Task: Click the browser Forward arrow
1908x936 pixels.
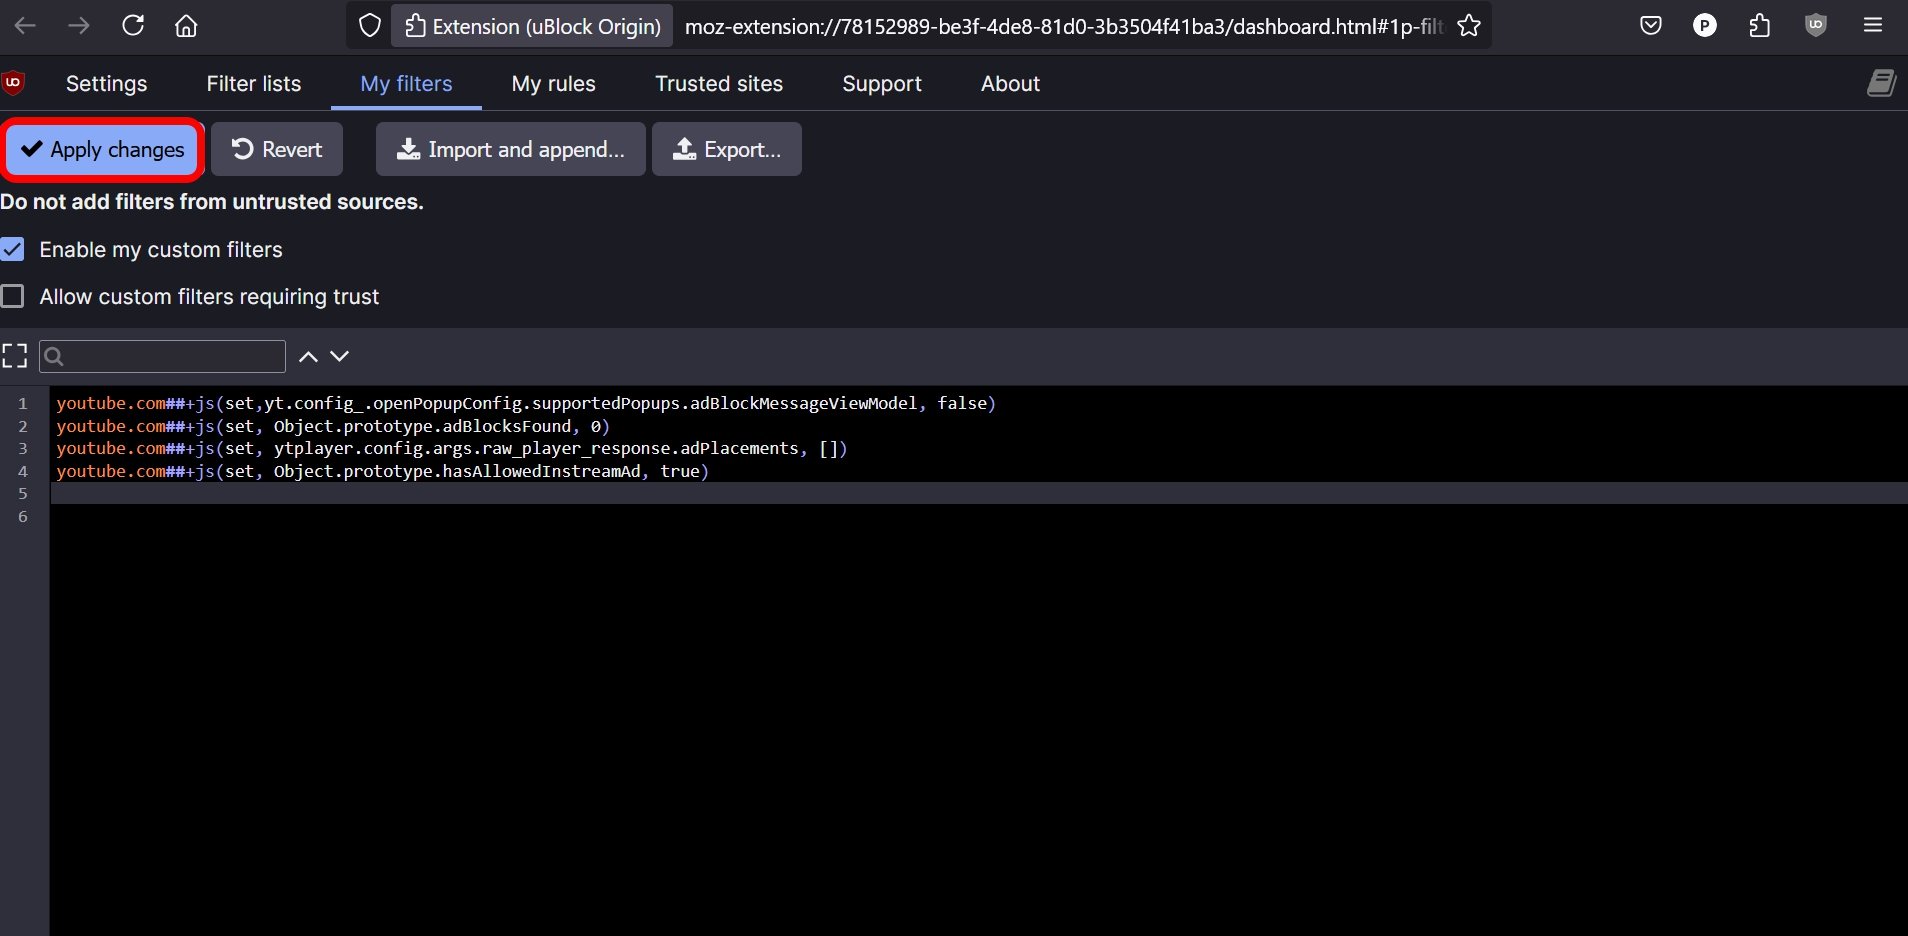Action: (78, 26)
